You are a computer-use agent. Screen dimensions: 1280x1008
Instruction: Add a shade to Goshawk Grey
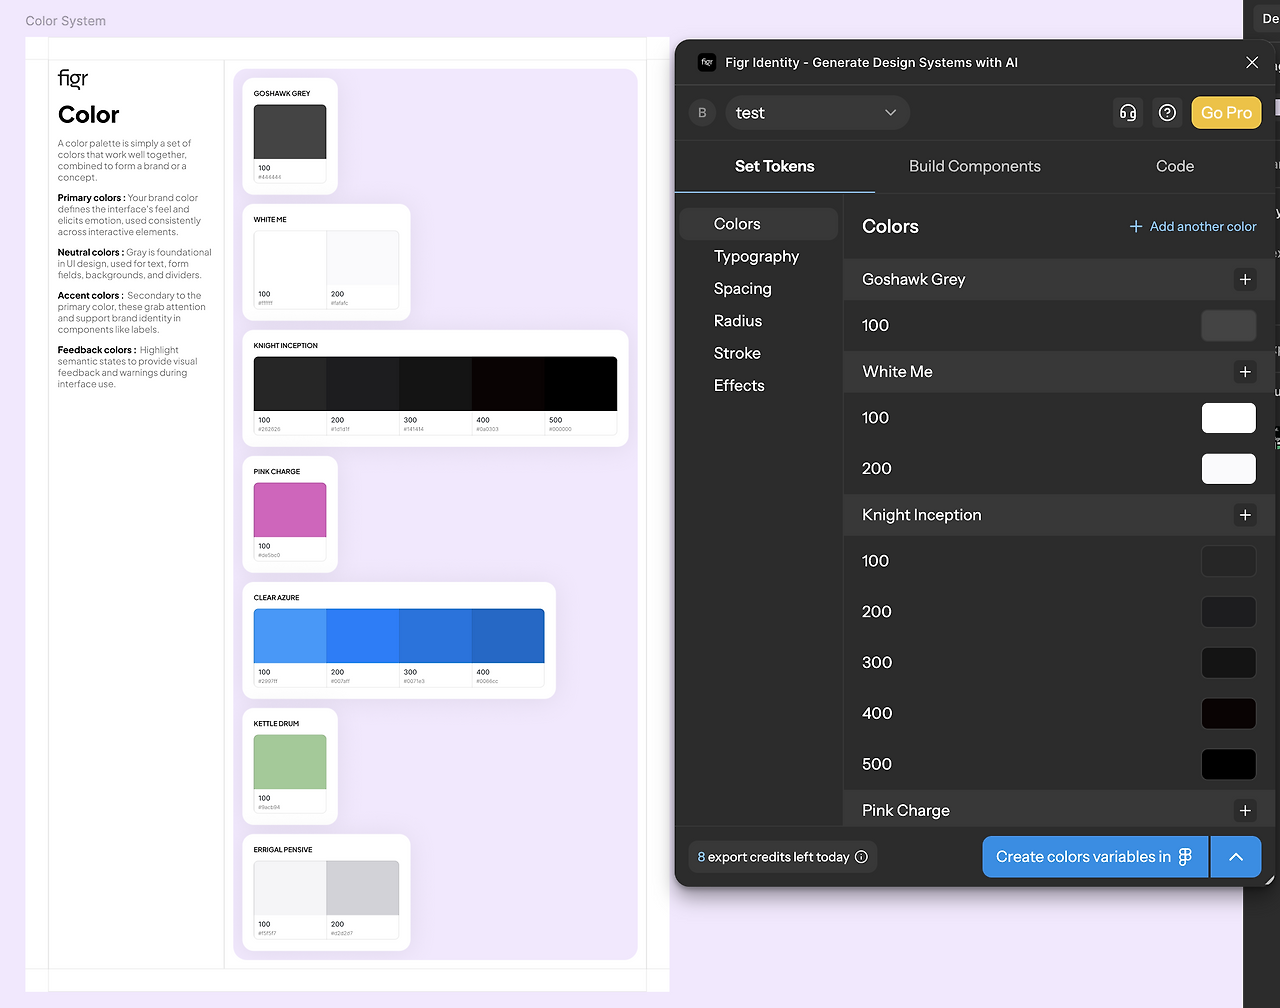coord(1245,280)
